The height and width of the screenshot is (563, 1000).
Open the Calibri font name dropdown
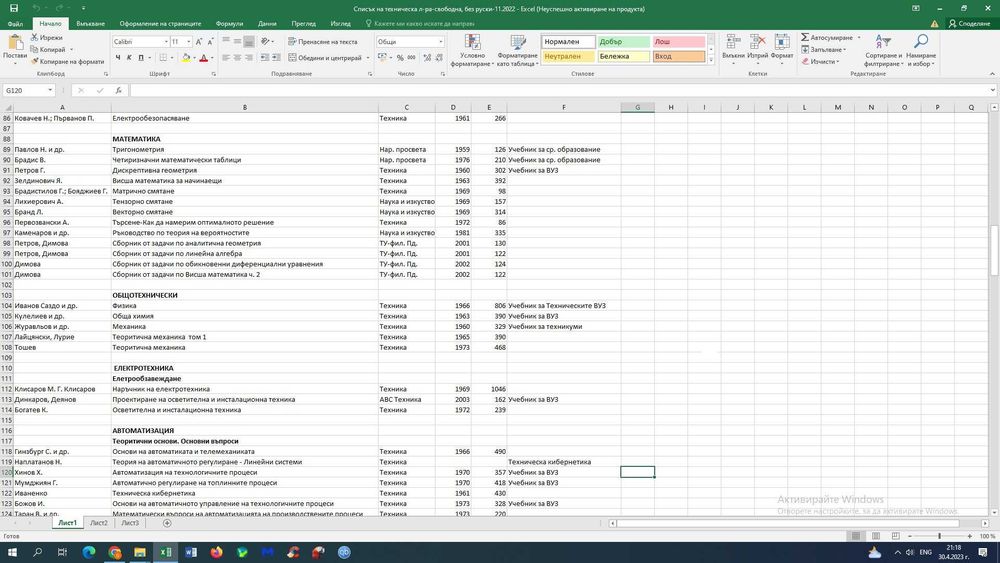pyautogui.click(x=166, y=41)
